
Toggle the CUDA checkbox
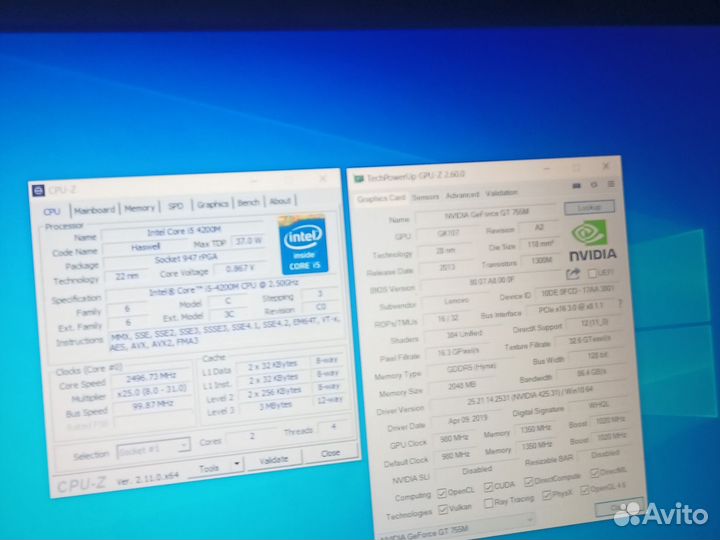click(488, 487)
